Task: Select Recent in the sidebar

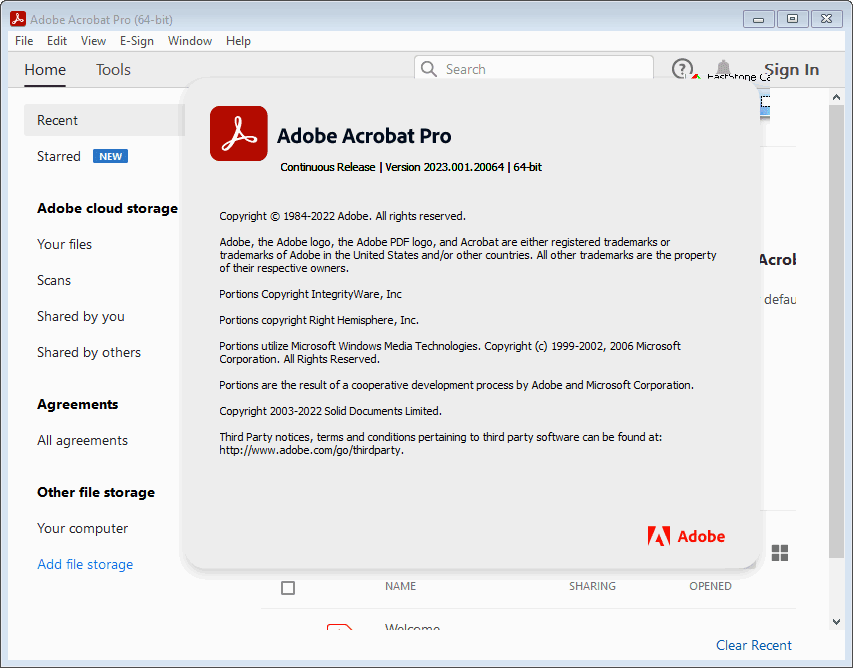Action: point(104,120)
